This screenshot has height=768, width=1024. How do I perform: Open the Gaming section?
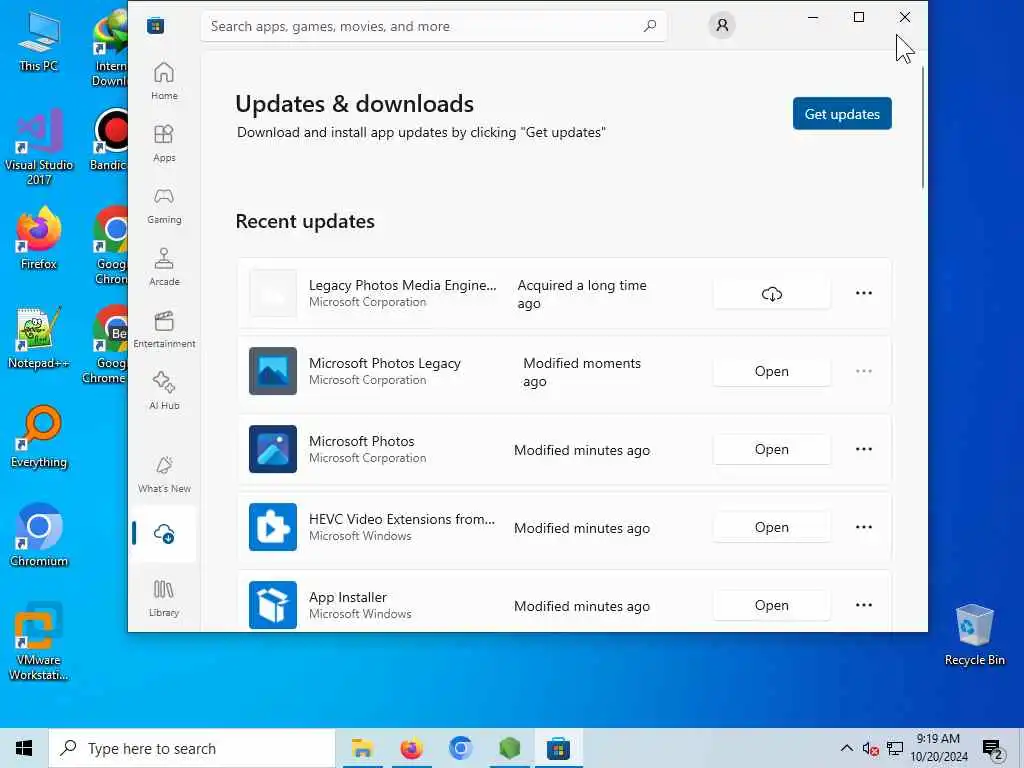coord(164,205)
